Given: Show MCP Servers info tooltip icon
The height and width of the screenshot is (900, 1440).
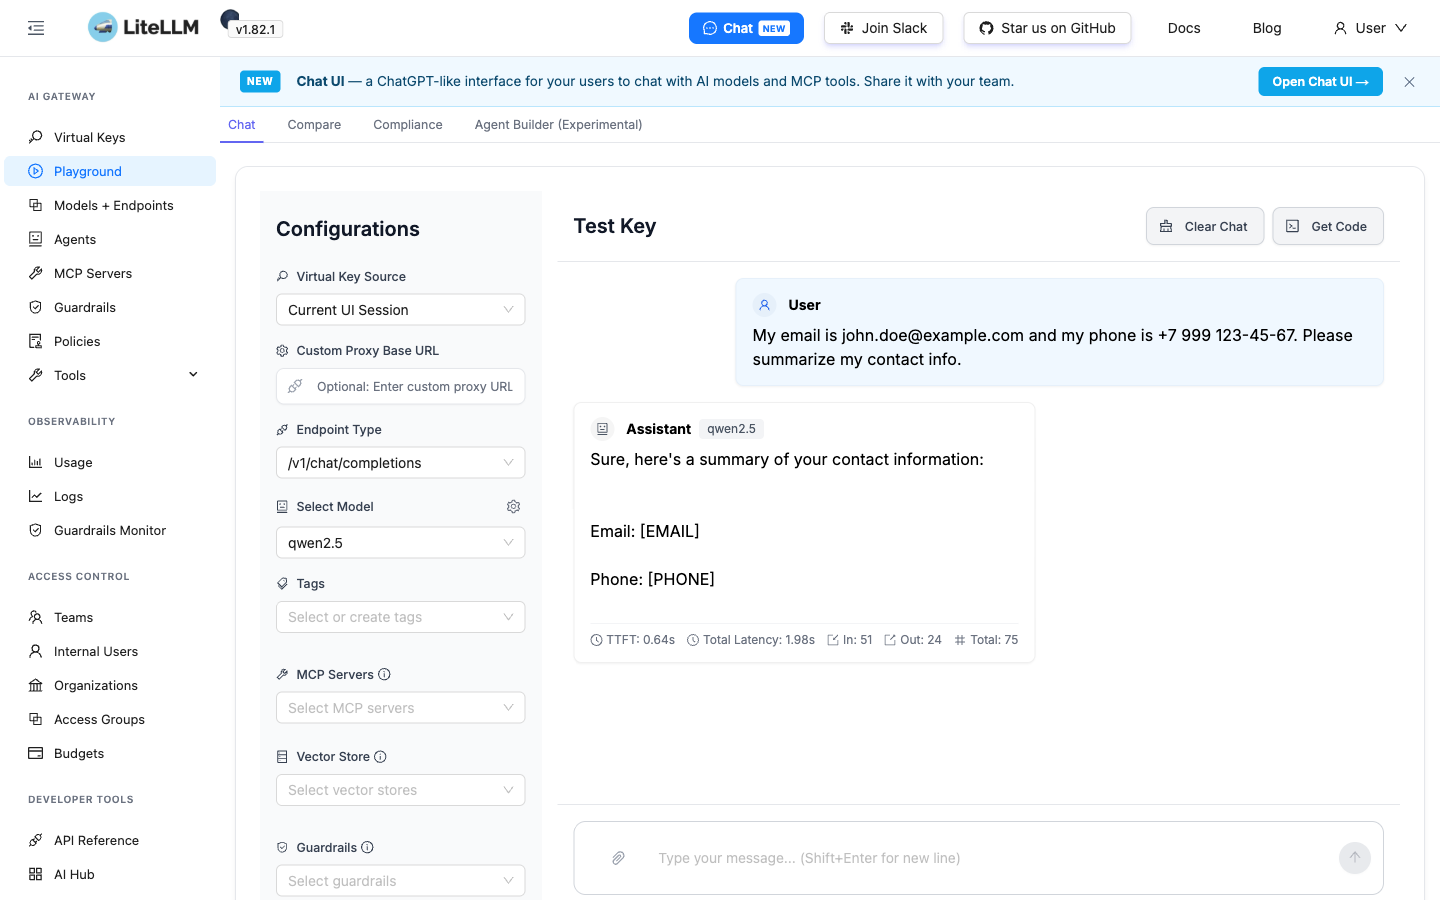Looking at the screenshot, I should (x=384, y=675).
